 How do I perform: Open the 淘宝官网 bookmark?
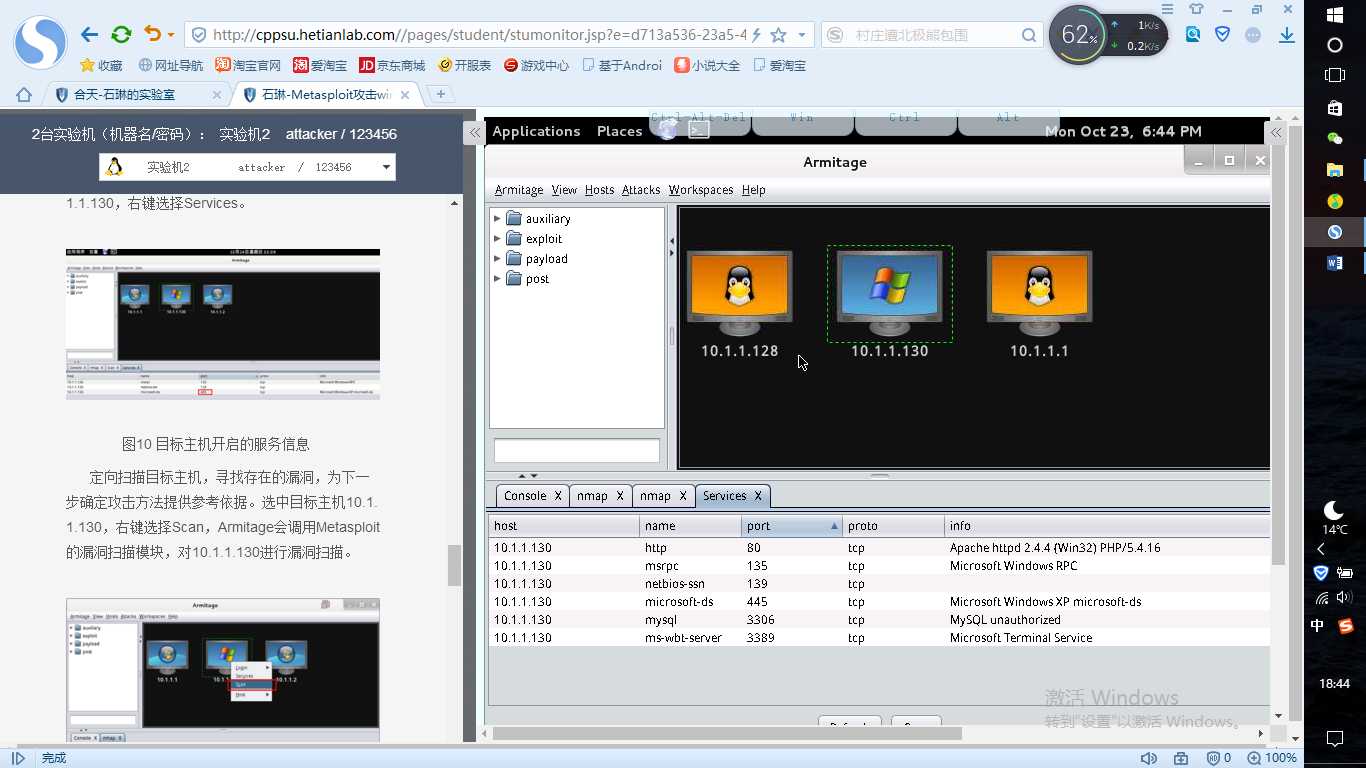coord(248,65)
